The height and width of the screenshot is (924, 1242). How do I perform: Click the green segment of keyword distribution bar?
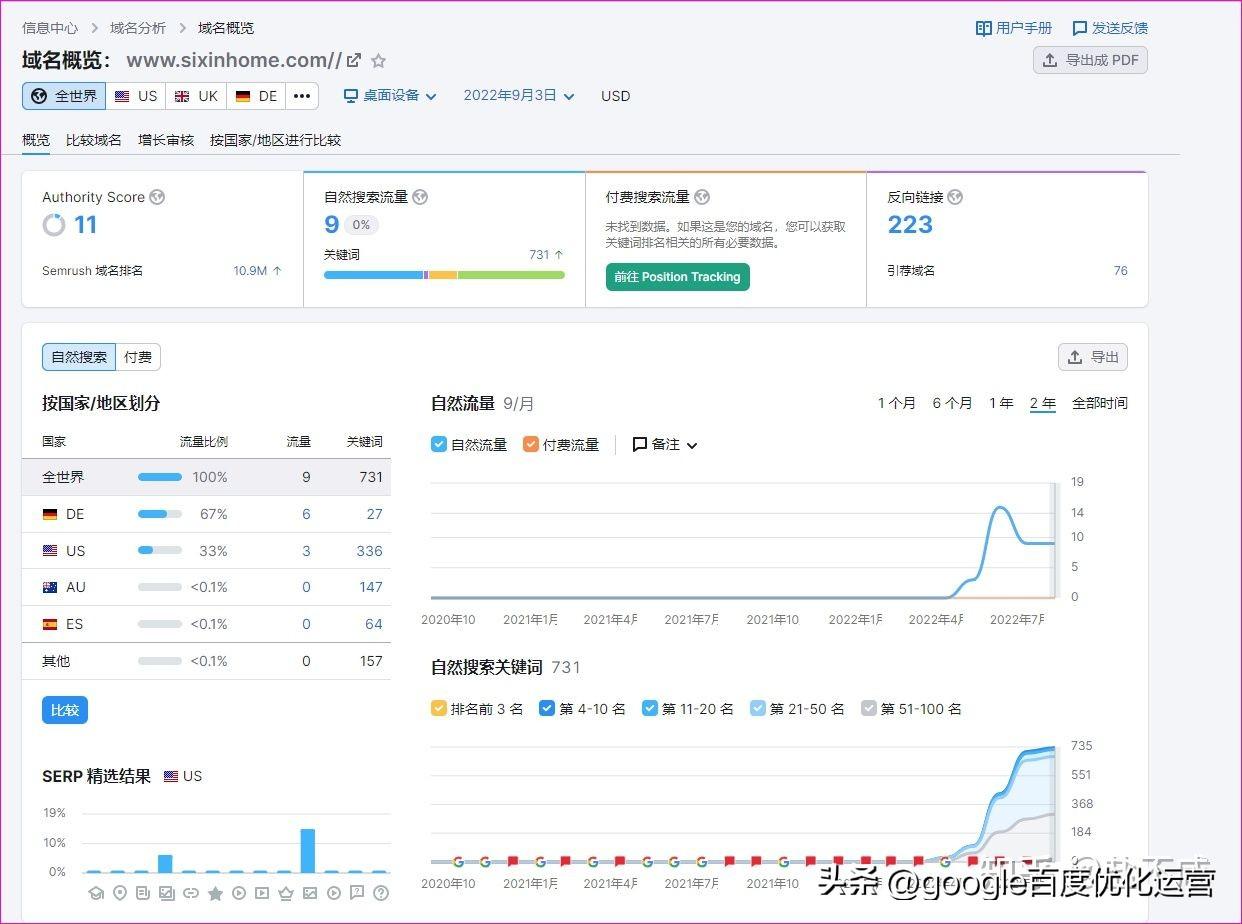point(511,275)
